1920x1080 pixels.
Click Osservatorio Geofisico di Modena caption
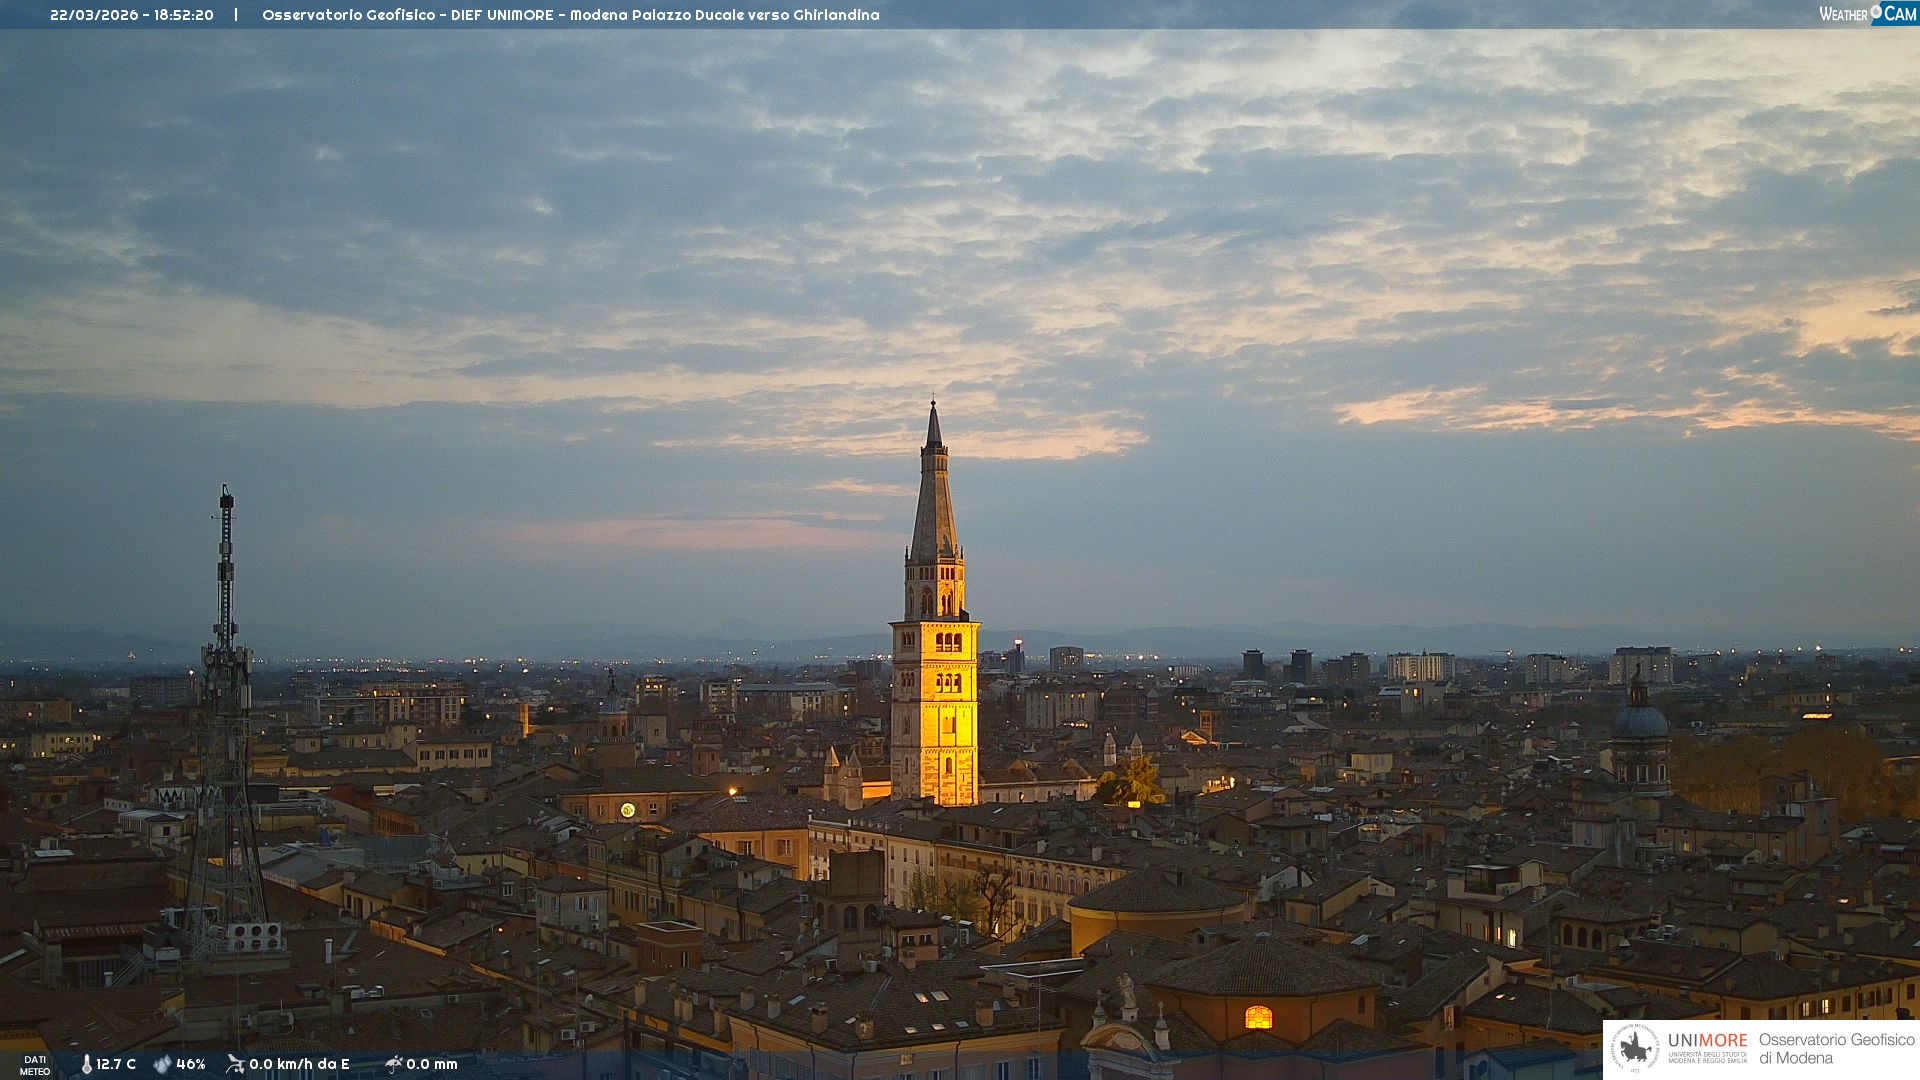[x=1836, y=1049]
